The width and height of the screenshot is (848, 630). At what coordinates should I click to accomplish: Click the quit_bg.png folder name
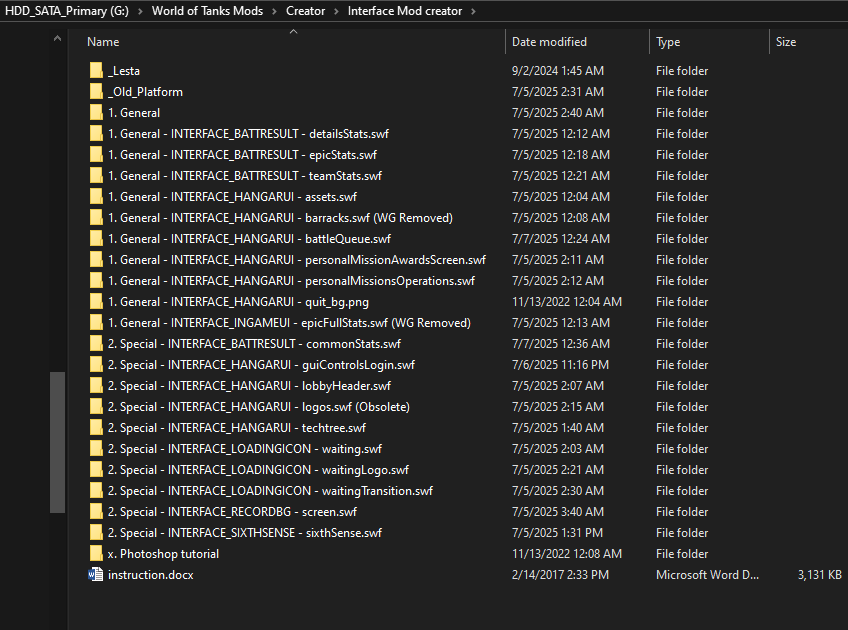click(x=238, y=302)
